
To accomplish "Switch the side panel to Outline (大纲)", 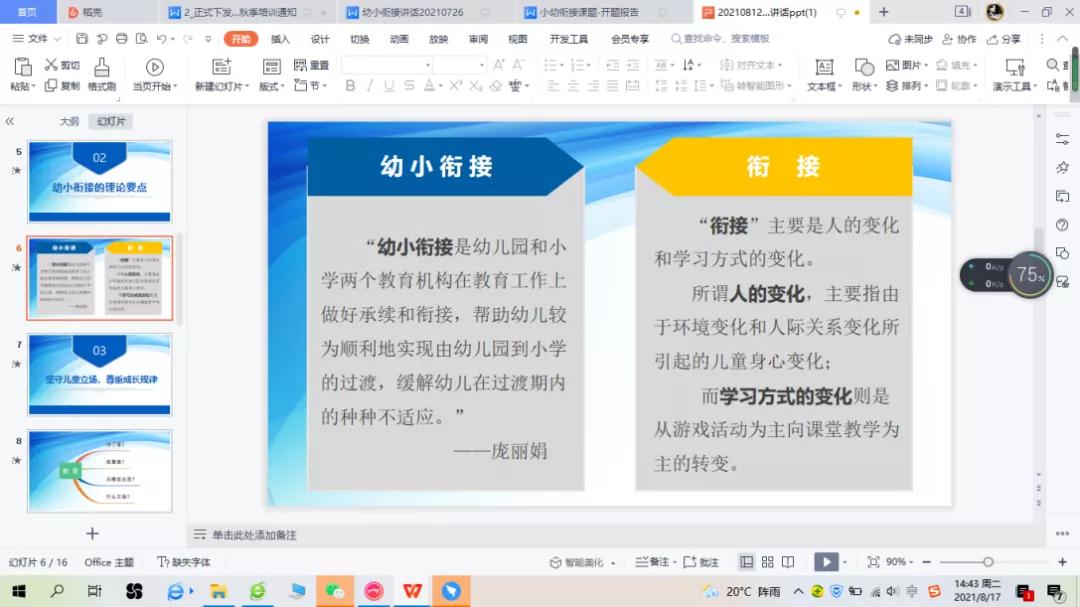I will [x=69, y=121].
